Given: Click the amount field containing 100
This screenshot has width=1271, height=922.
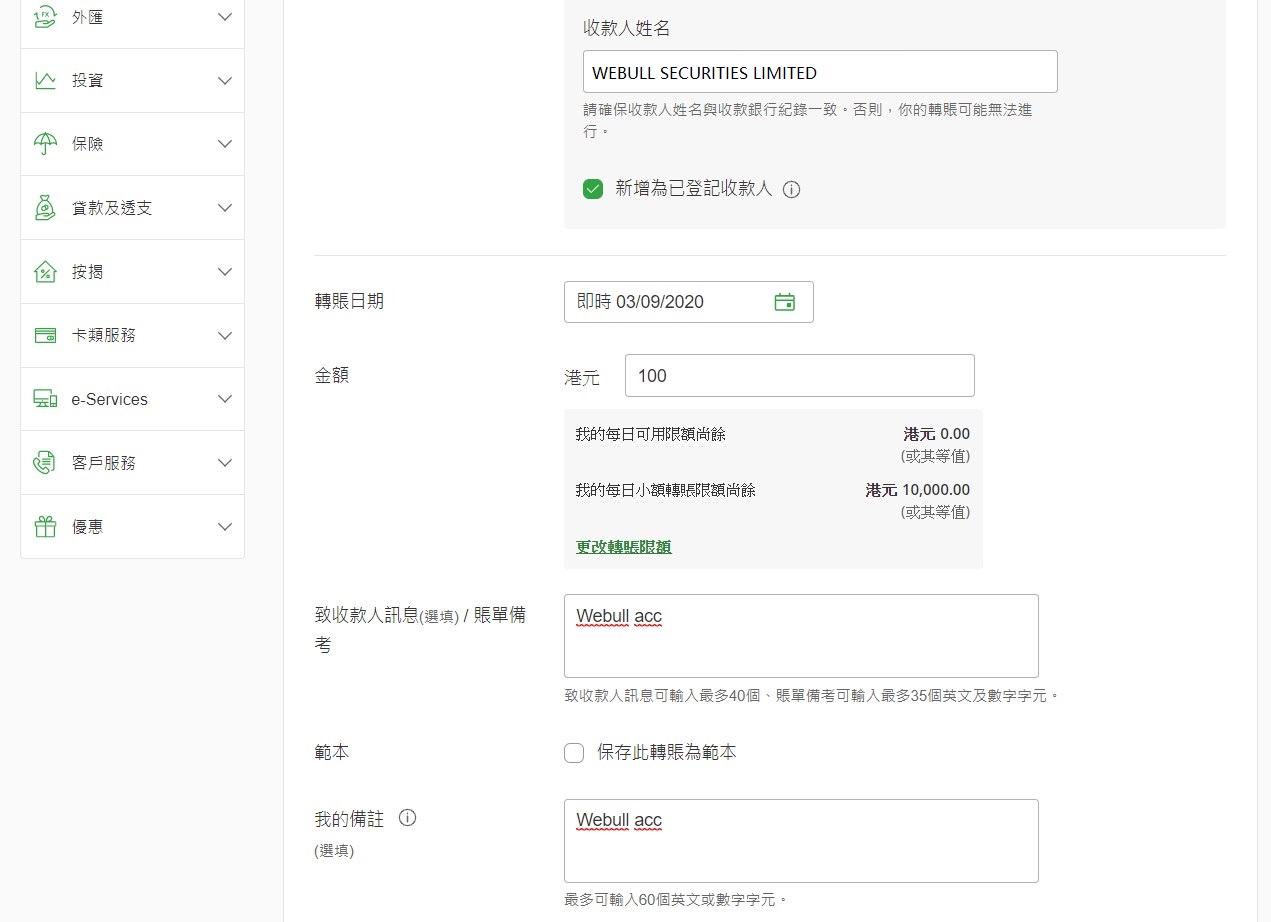Looking at the screenshot, I should coord(800,376).
